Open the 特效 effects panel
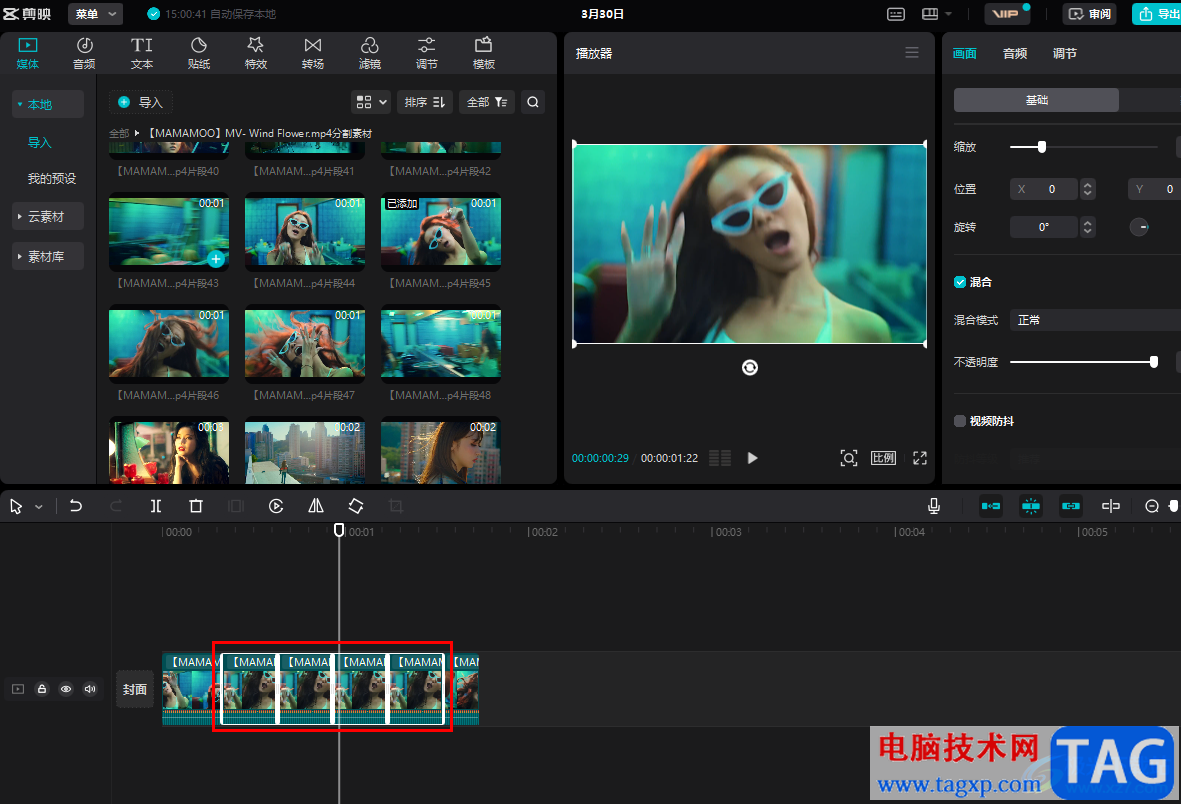This screenshot has height=804, width=1181. 256,53
